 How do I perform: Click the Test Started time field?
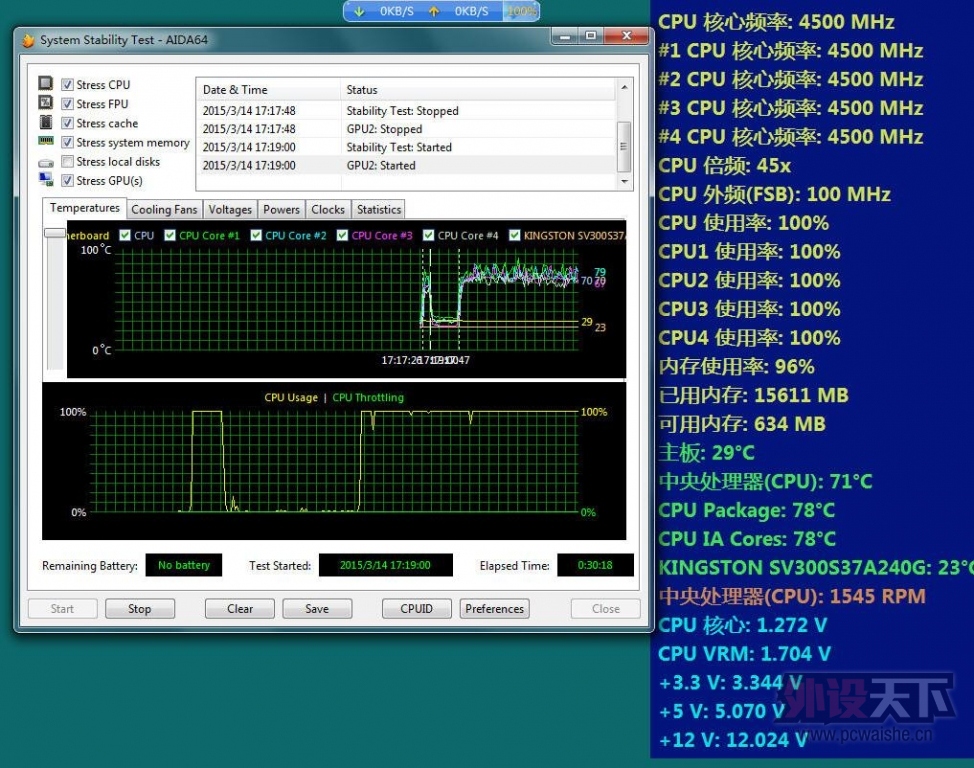coord(385,565)
